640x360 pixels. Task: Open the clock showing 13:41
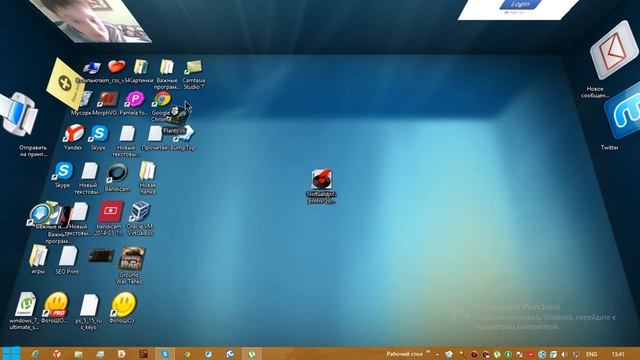click(618, 354)
